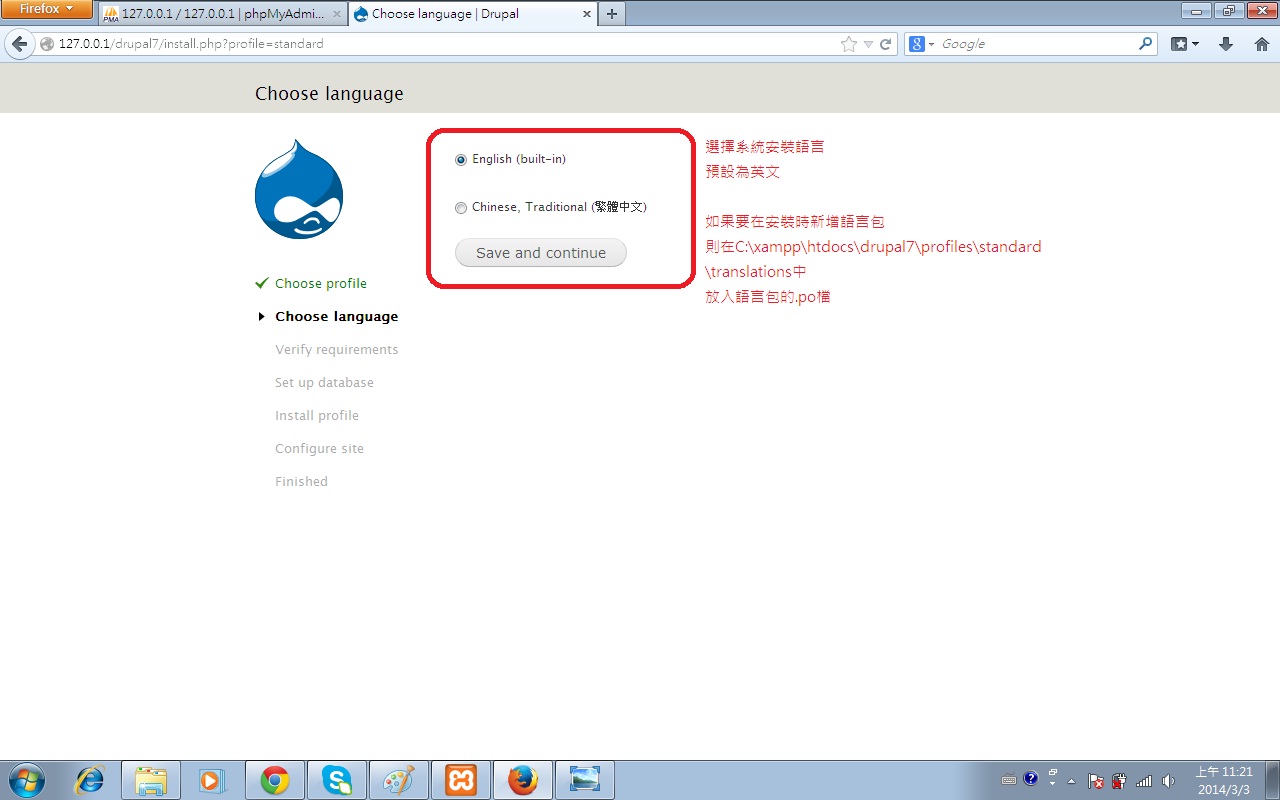The image size is (1280, 800).
Task: Click Install profile step text
Action: 317,416
